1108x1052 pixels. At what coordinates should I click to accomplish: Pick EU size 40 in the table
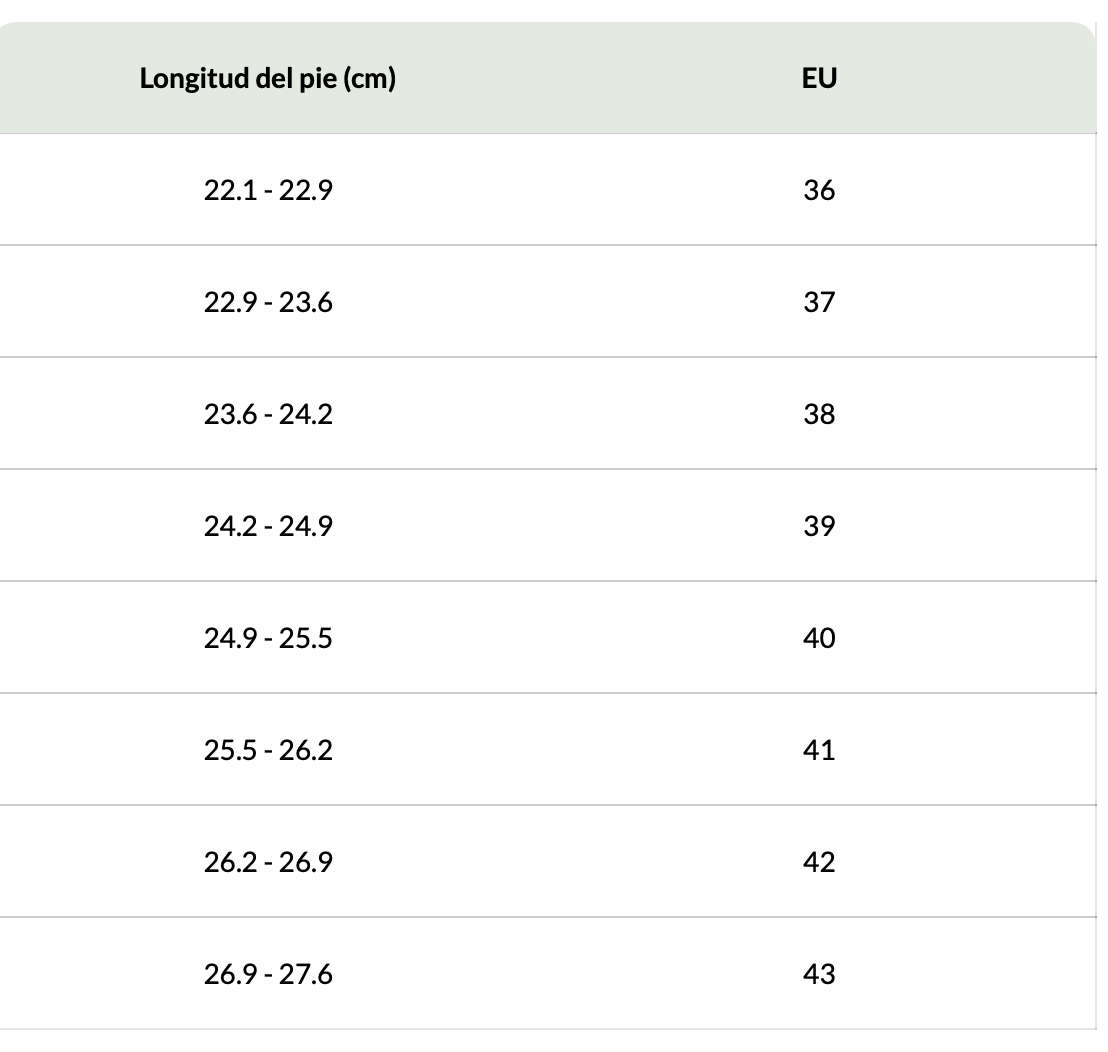[819, 638]
